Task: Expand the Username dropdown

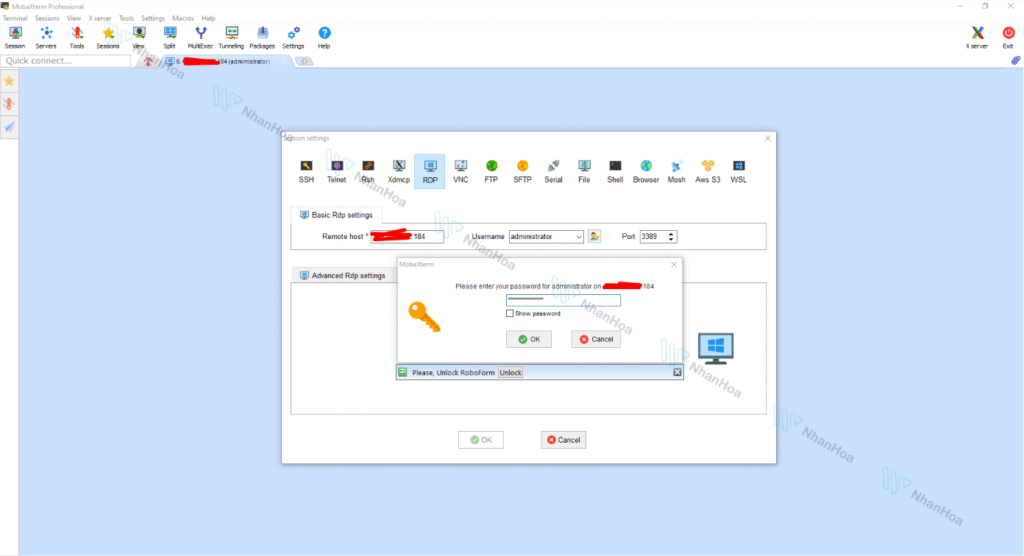Action: pos(578,237)
